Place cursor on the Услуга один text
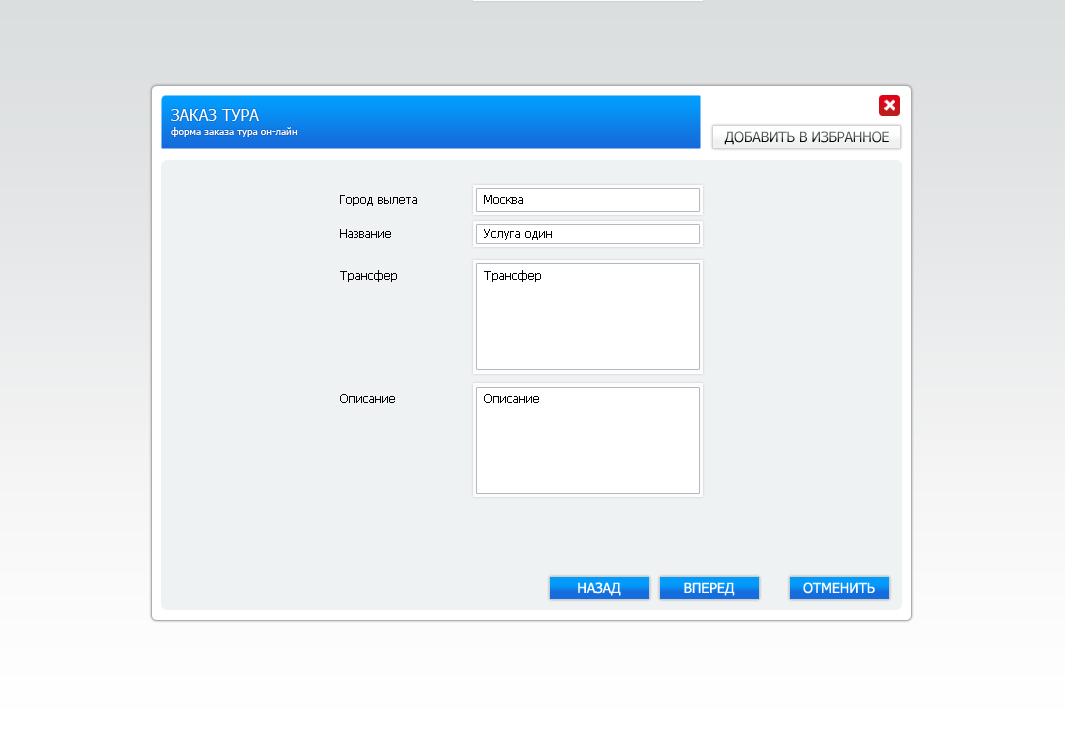The width and height of the screenshot is (1065, 729). point(517,234)
